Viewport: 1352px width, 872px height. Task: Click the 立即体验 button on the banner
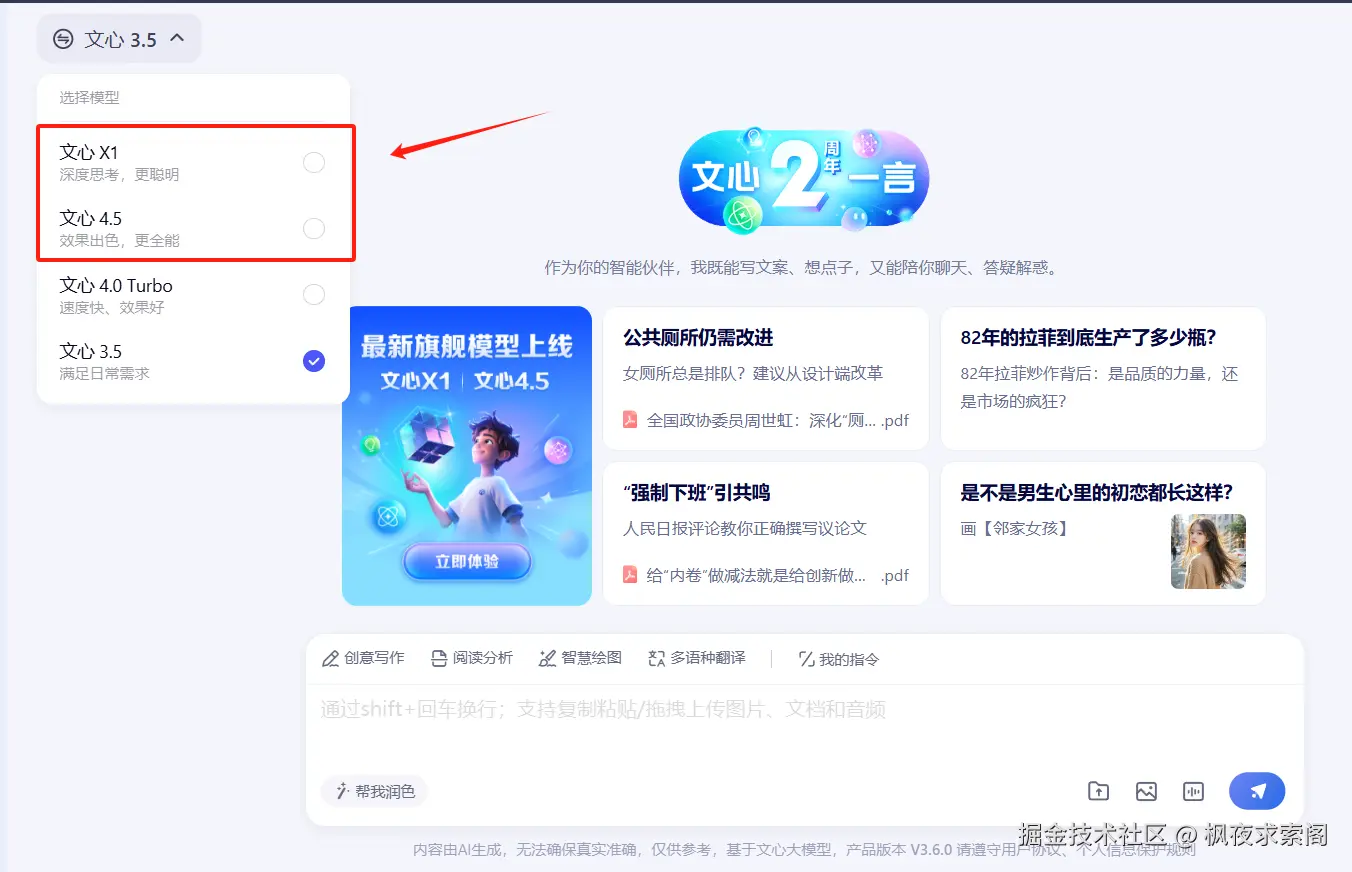tap(467, 562)
